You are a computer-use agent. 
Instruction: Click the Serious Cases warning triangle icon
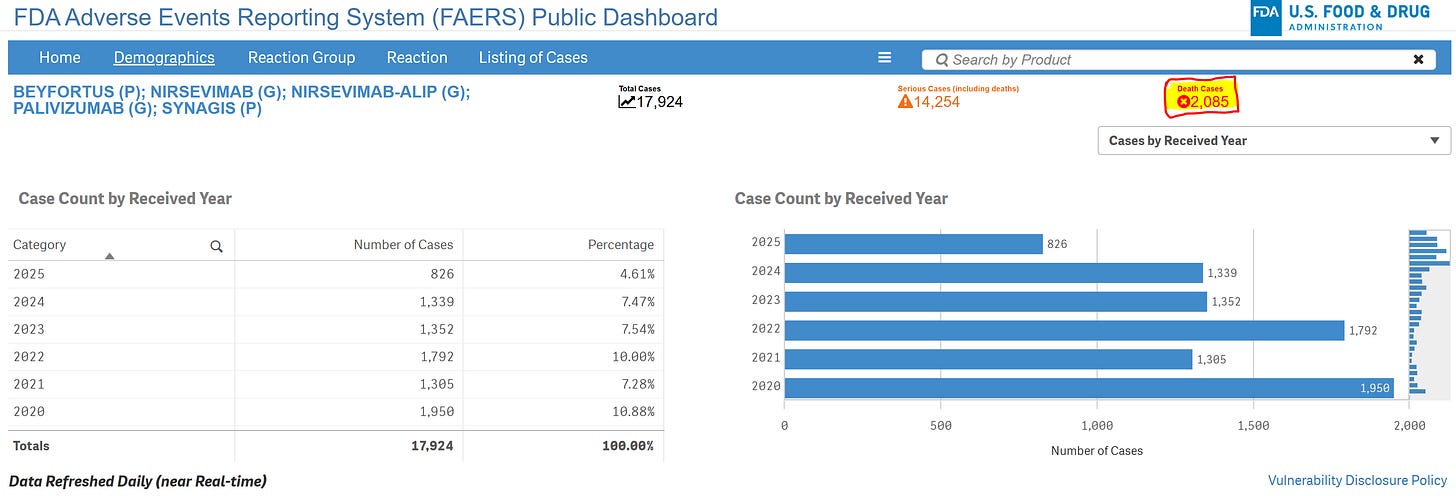pyautogui.click(x=905, y=101)
